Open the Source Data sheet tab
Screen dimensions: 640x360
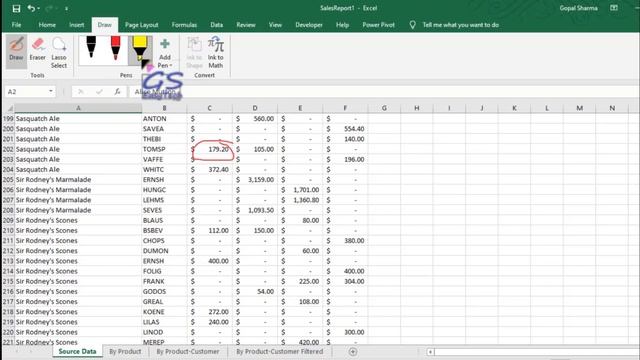point(77,351)
